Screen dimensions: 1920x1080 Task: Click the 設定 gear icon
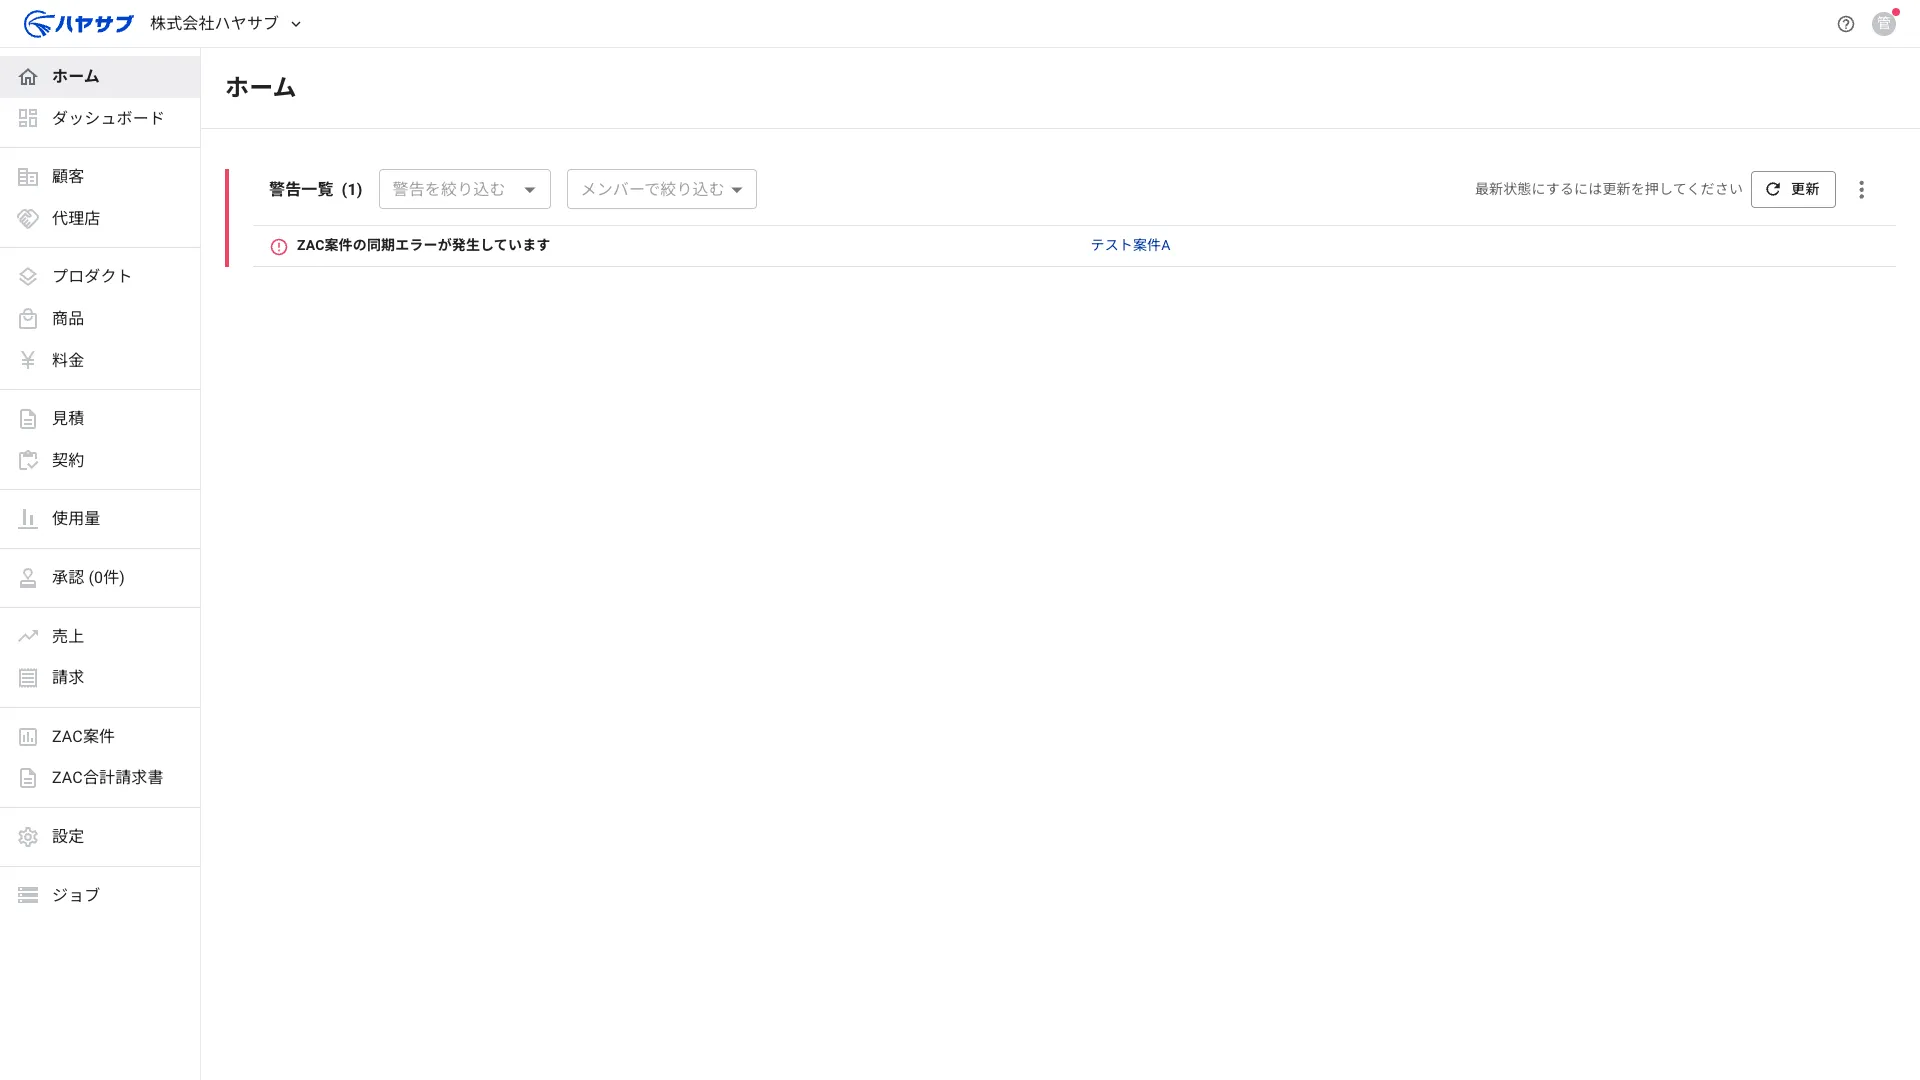coord(28,837)
